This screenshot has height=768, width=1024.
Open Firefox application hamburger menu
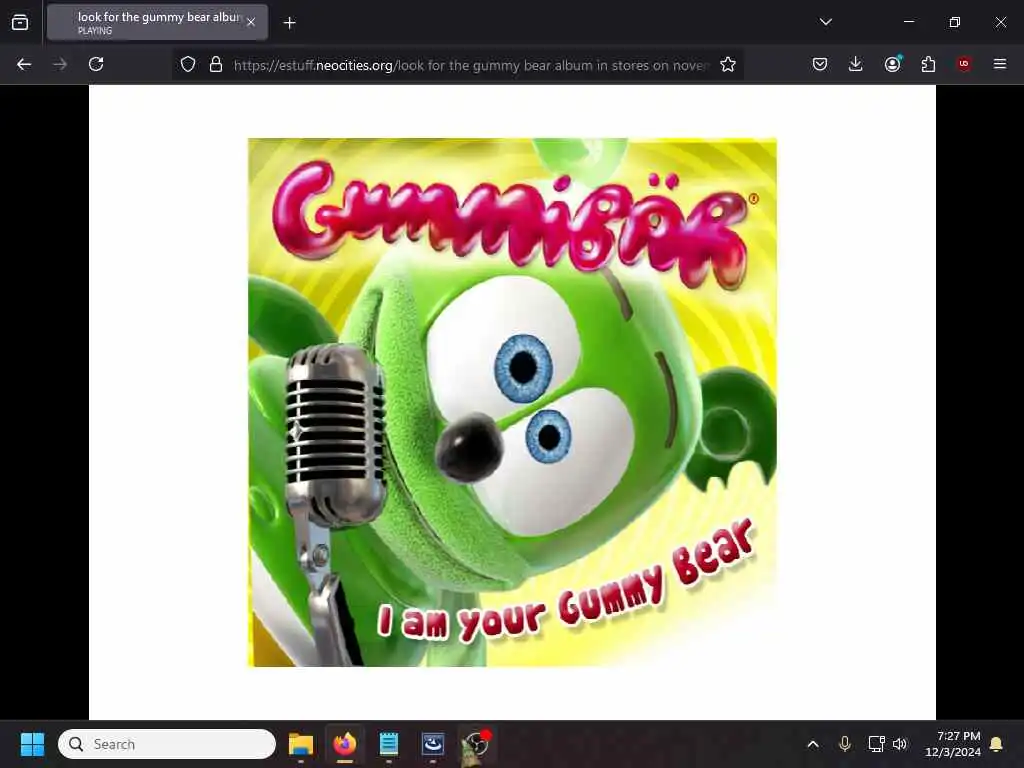click(x=999, y=64)
